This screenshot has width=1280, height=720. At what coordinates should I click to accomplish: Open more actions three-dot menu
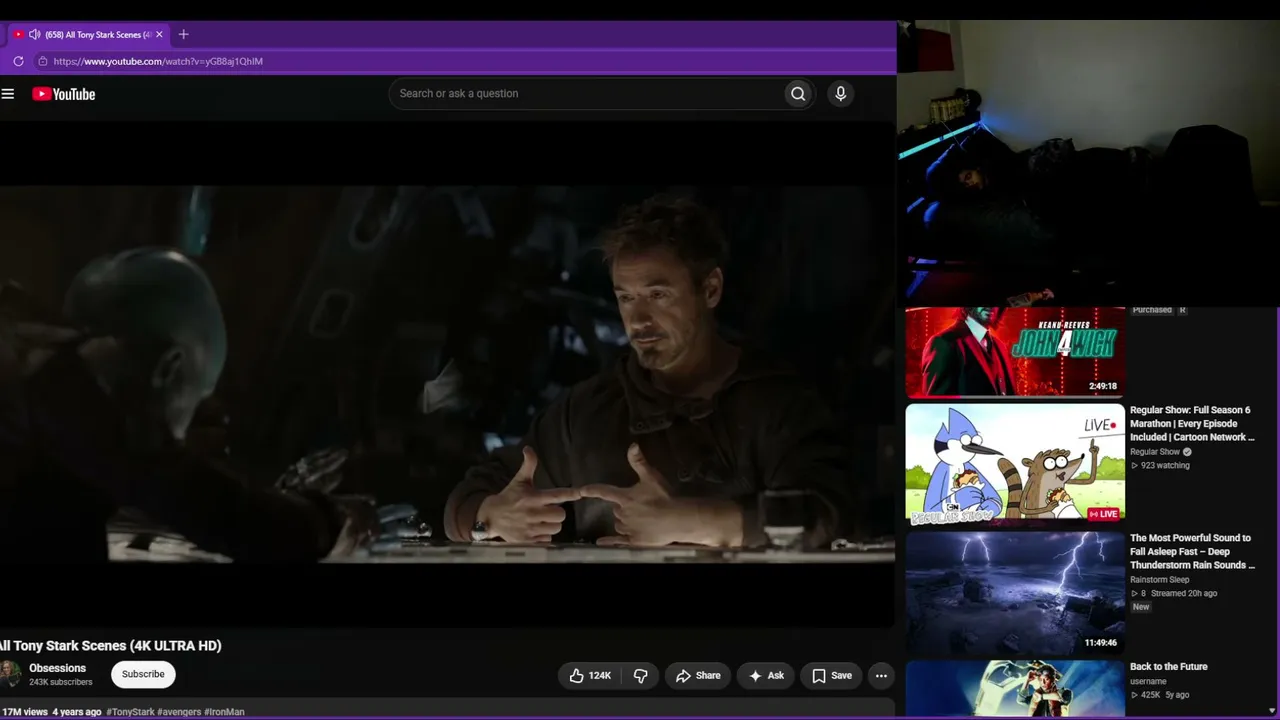point(881,676)
